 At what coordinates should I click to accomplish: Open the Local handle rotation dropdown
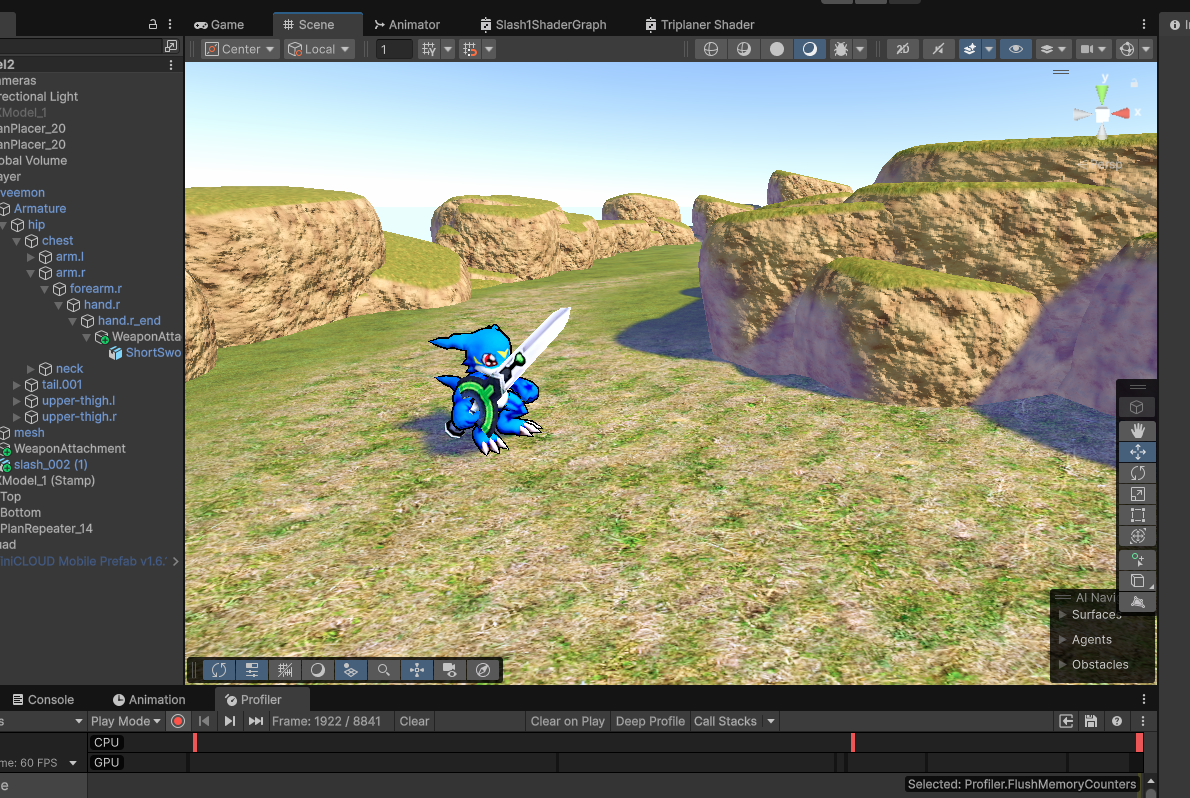click(x=318, y=49)
